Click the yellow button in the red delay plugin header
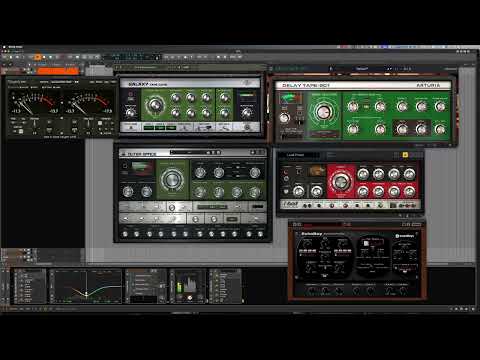Viewport: 480px width, 360px height. [x=405, y=155]
